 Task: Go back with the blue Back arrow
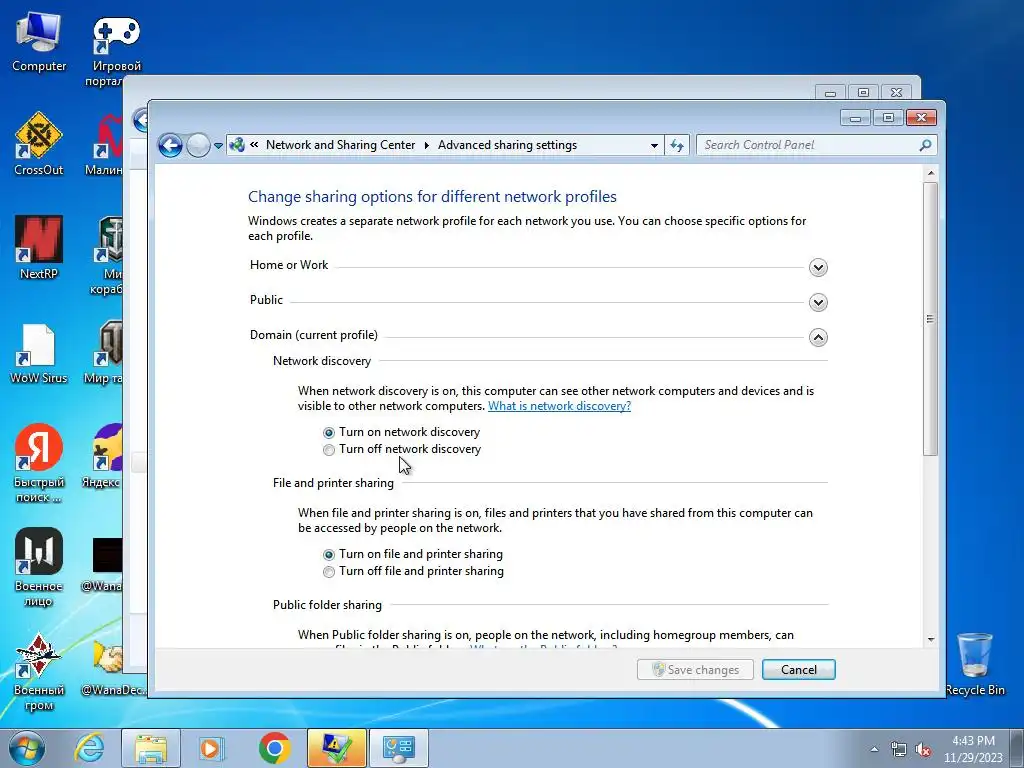(170, 145)
